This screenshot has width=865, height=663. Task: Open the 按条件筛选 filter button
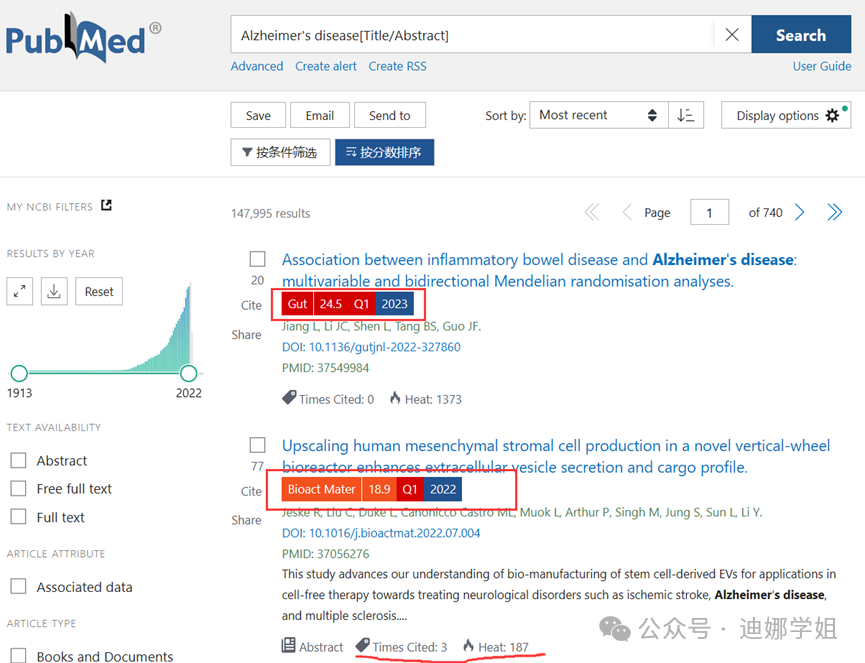(280, 152)
